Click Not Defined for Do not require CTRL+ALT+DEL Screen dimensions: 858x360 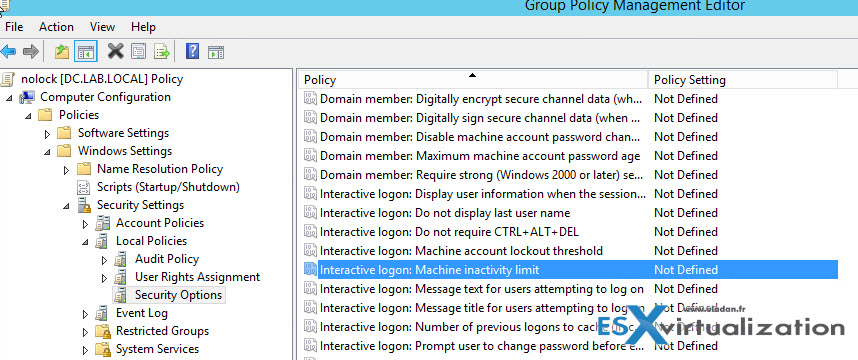[686, 232]
